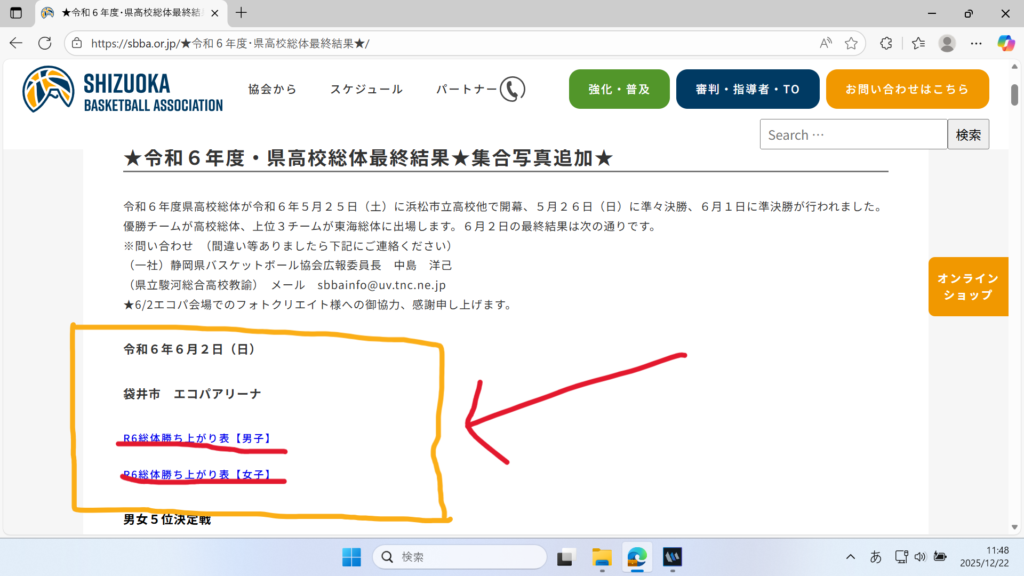Open the R6総体勝ち上がり表【男子】 link

(197, 438)
